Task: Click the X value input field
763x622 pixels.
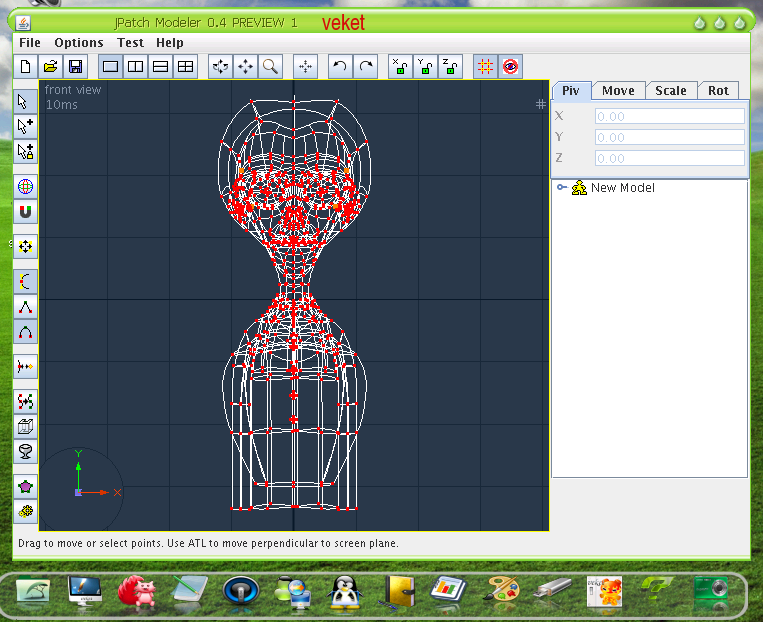Action: [670, 116]
